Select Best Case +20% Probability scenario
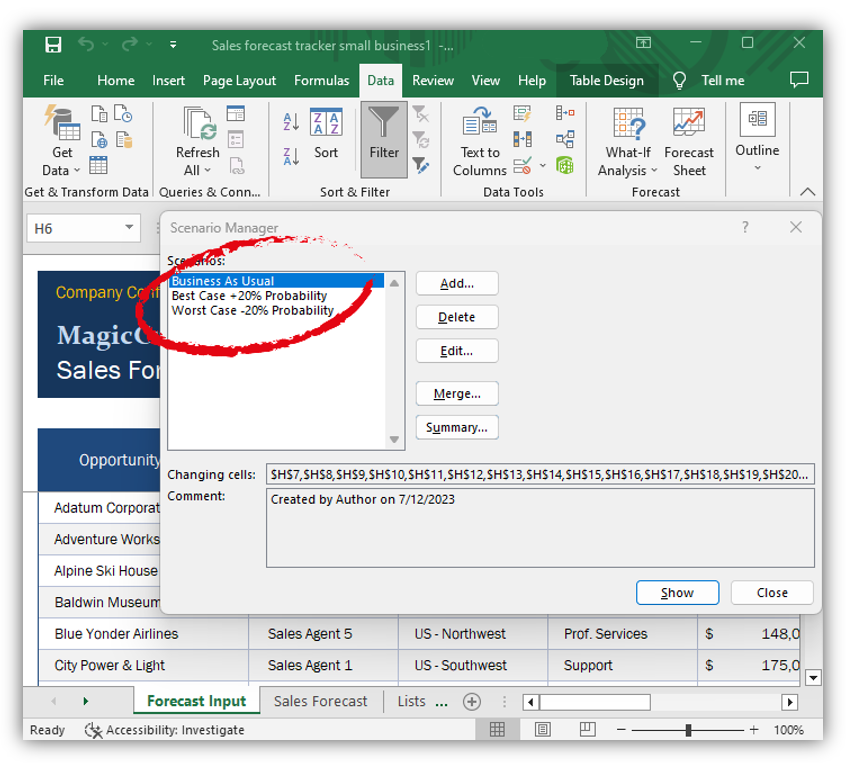This screenshot has height=767, width=846. click(x=276, y=296)
